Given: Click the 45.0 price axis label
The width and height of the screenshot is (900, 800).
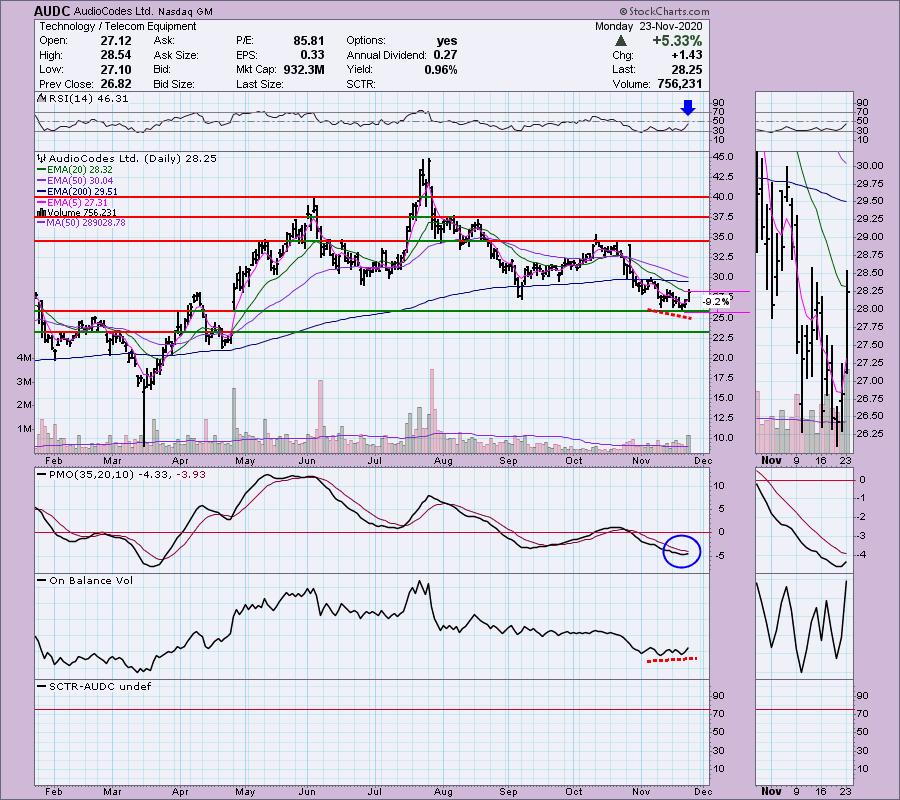Looking at the screenshot, I should (723, 157).
